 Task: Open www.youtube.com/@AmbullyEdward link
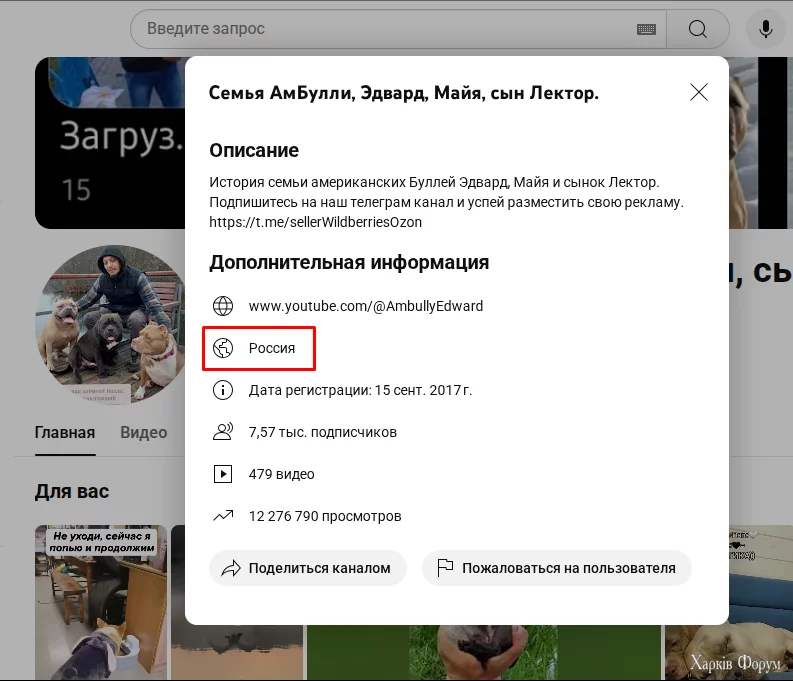(366, 306)
